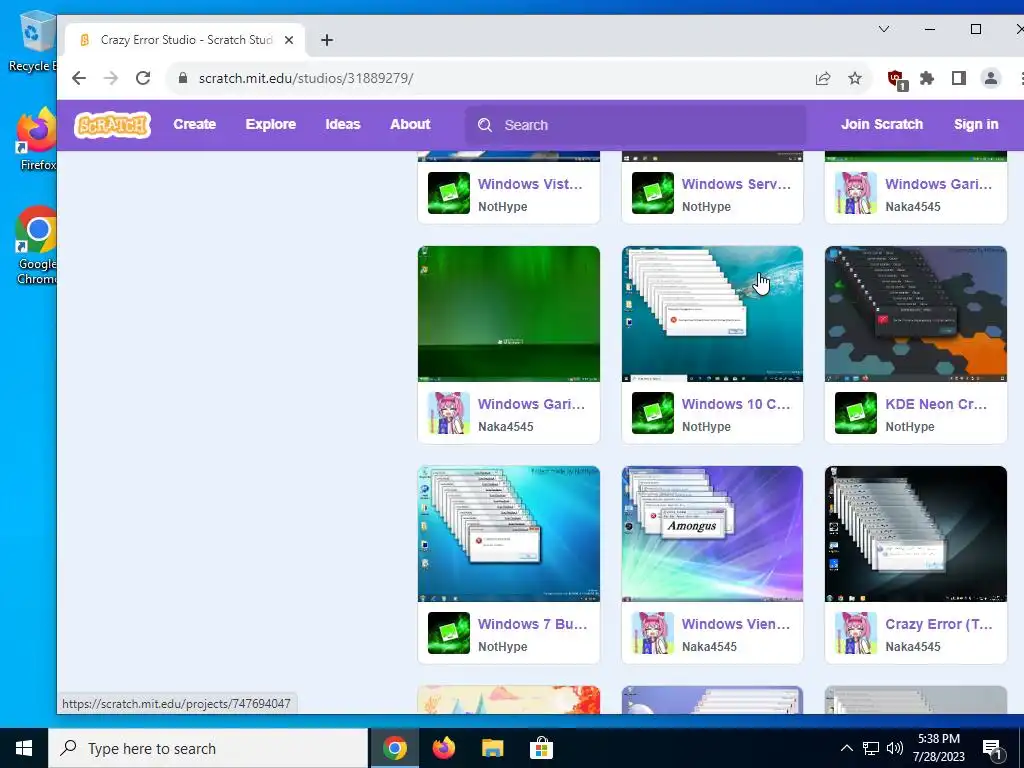Show hidden system tray icons
This screenshot has height=768, width=1024.
click(x=846, y=748)
